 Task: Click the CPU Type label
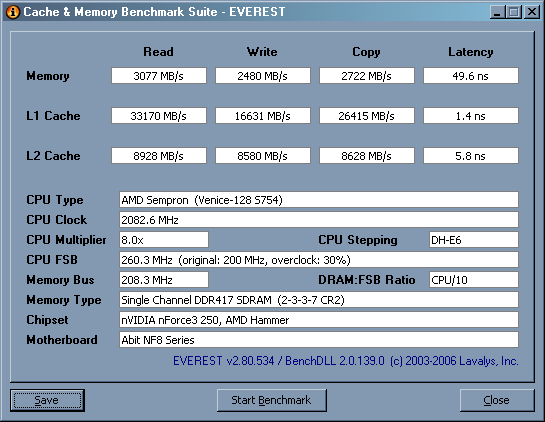(55, 200)
